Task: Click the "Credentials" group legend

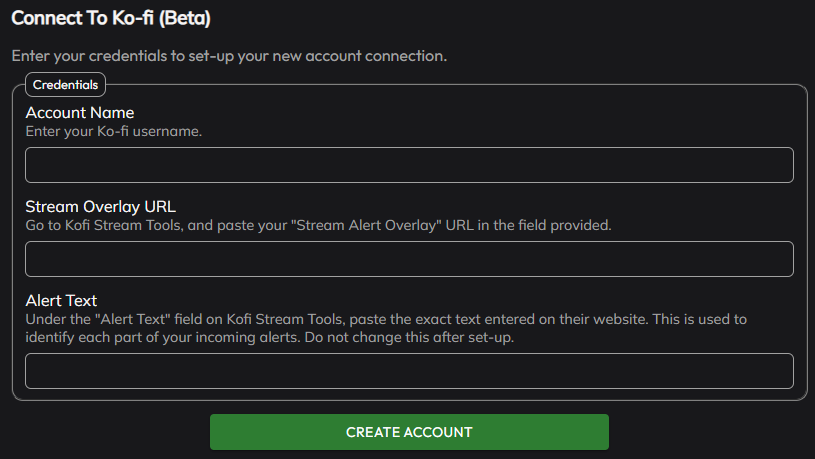Action: point(65,85)
